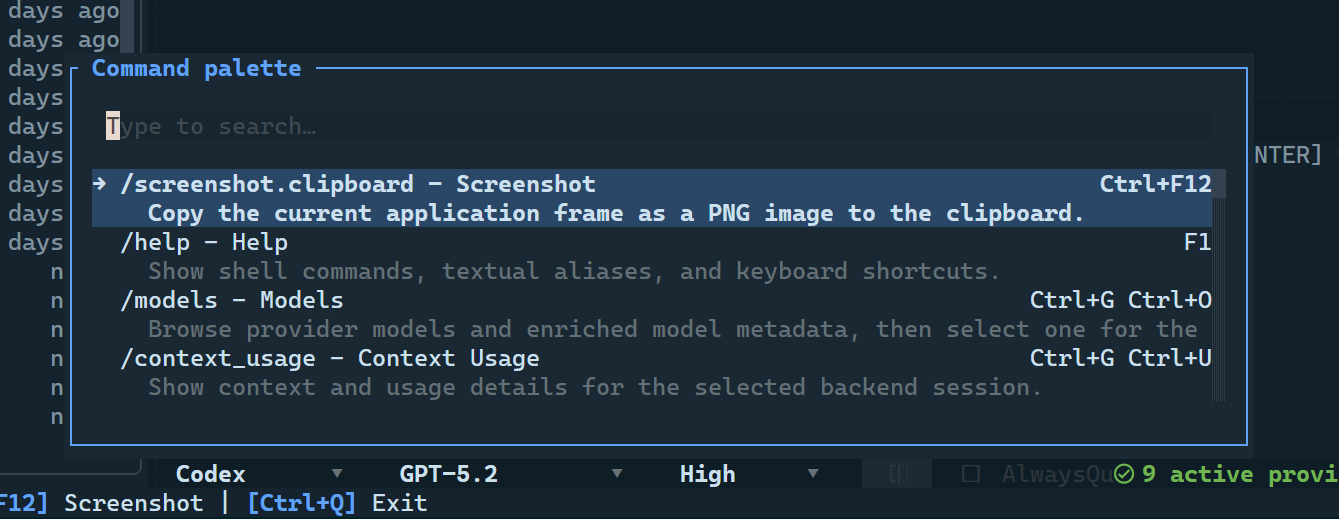Focus the 'Type to search…' palette input
The height and width of the screenshot is (519, 1339).
658,126
